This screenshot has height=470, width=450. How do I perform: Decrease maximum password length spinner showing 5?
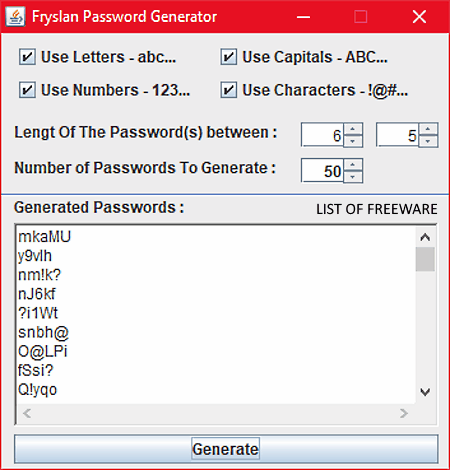tap(428, 141)
